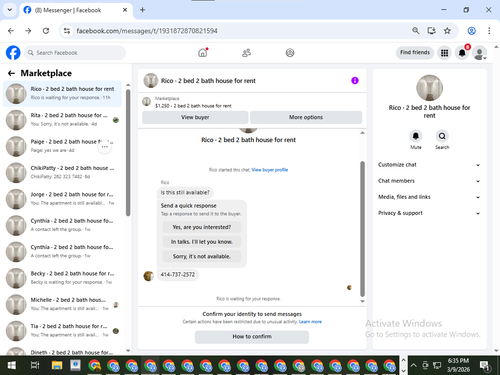Screen dimensions: 500x375
Task: Send quick reply 'Yes, are you interested?'
Action: (x=202, y=227)
